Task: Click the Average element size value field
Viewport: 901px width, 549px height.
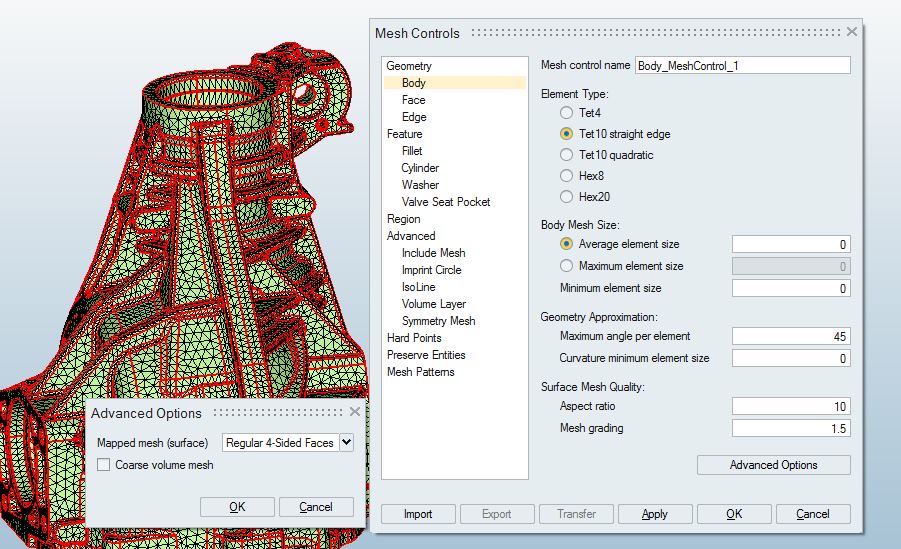Action: click(x=791, y=244)
